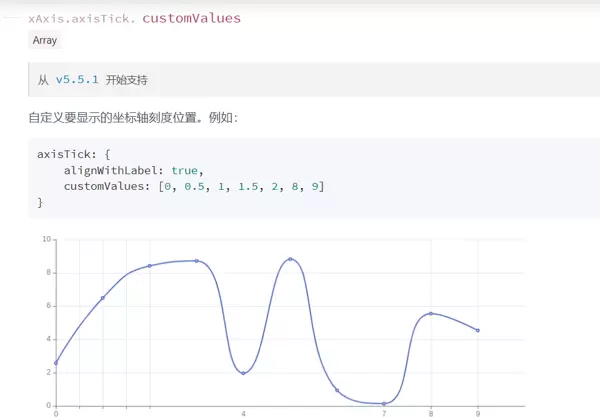Click the y-axis label 10
Image resolution: width=600 pixels, height=417 pixels.
[46, 240]
